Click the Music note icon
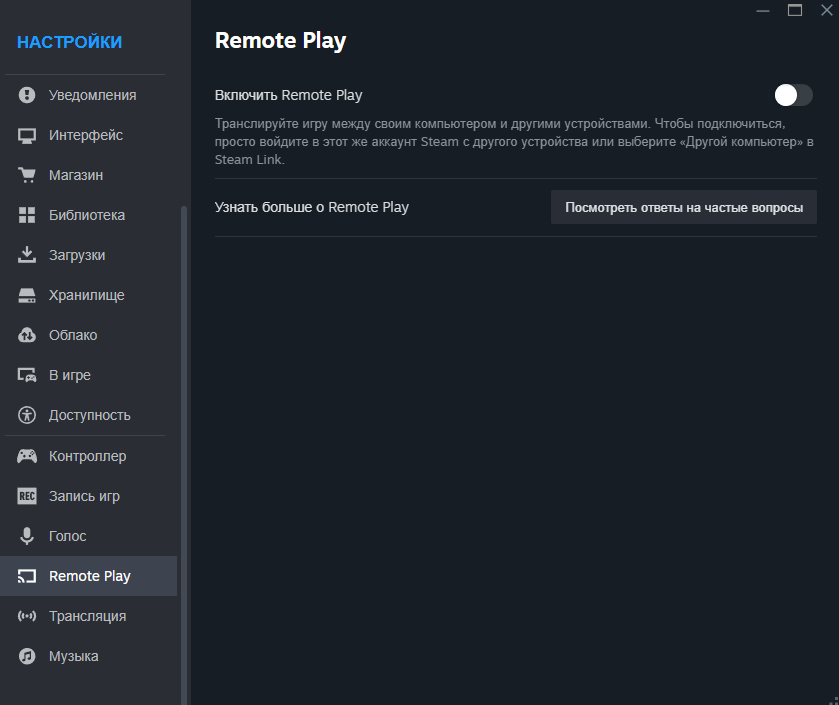The width and height of the screenshot is (839, 705). (28, 656)
